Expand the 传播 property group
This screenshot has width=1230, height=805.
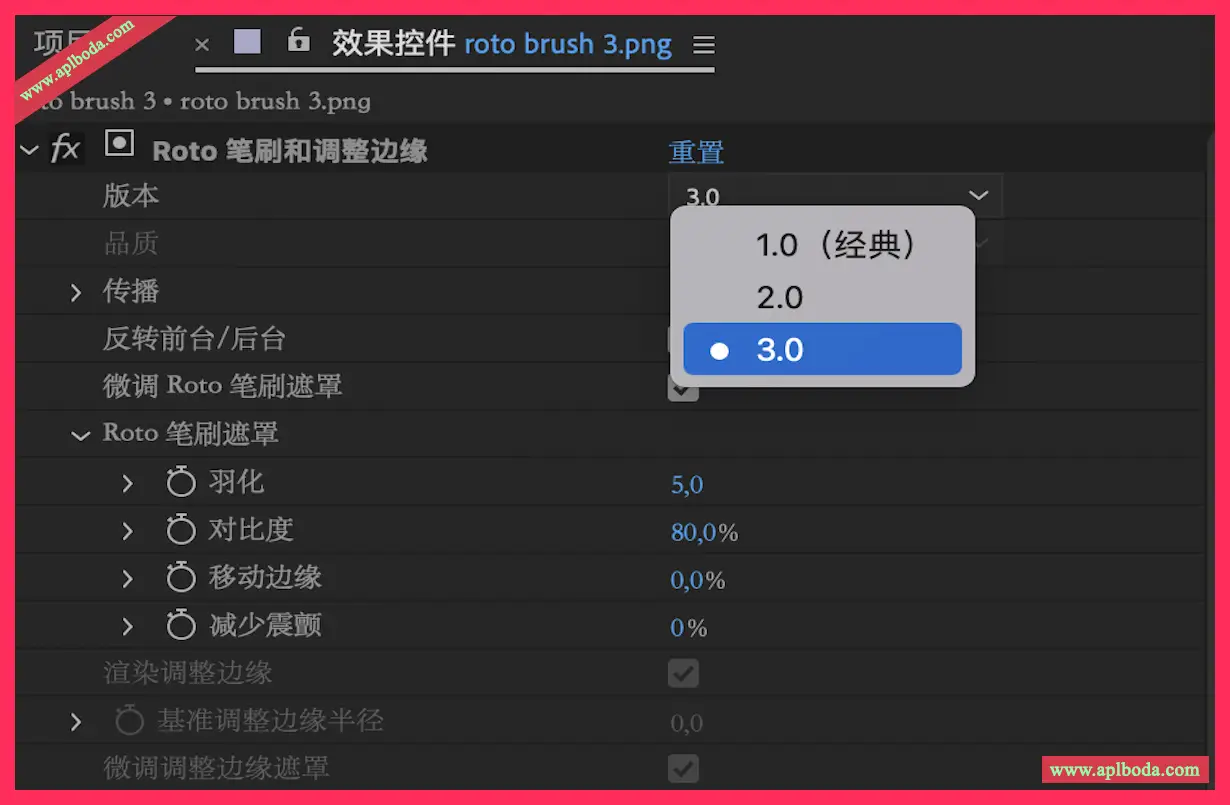tap(76, 292)
